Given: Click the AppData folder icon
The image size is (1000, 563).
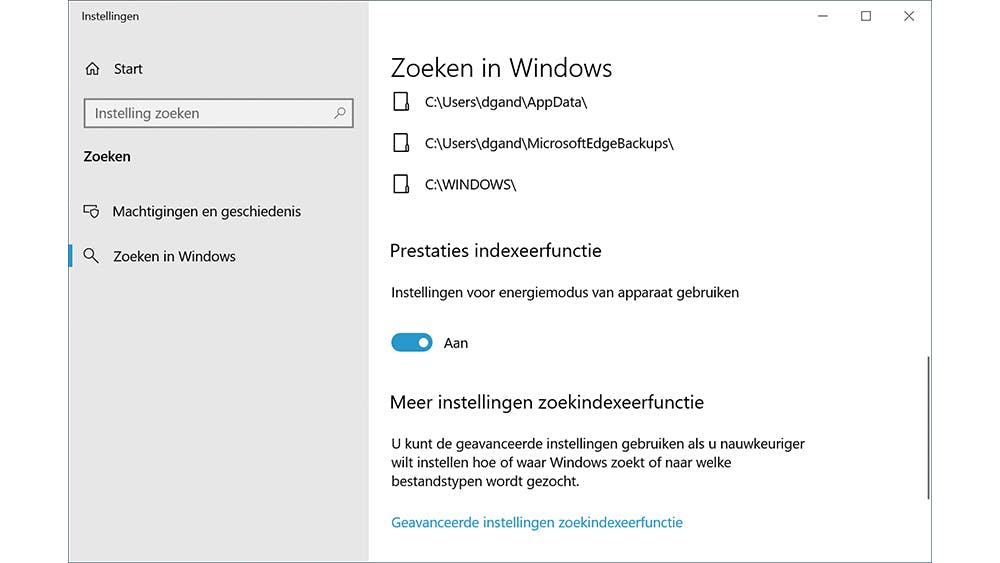Looking at the screenshot, I should pos(401,101).
